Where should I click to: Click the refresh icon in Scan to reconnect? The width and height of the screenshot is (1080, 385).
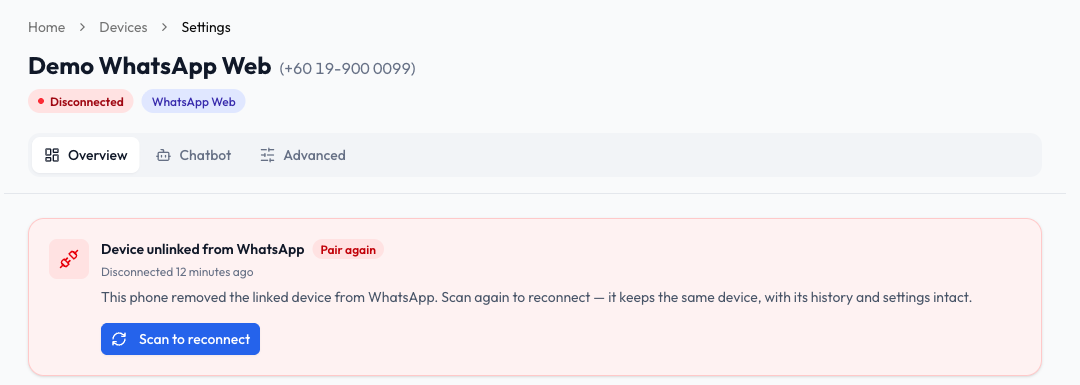tap(119, 339)
